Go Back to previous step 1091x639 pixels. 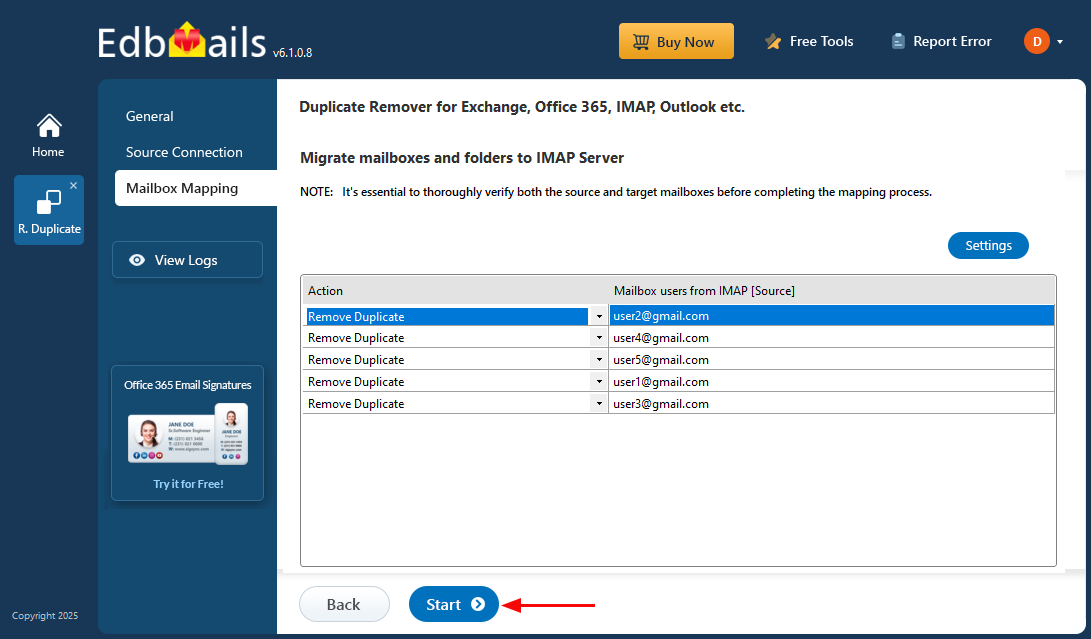[344, 604]
